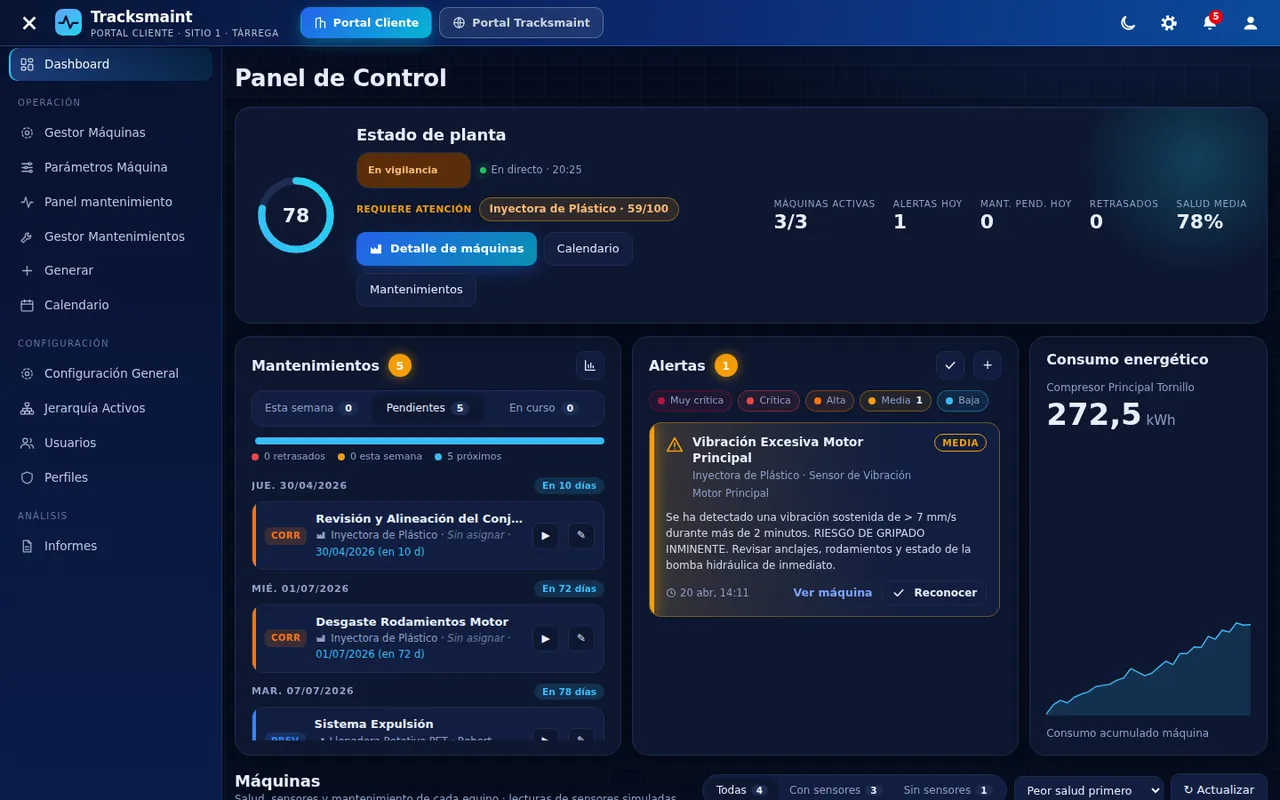The width and height of the screenshot is (1280, 800).
Task: Open Gestor Máquinas in sidebar
Action: [x=111, y=133]
